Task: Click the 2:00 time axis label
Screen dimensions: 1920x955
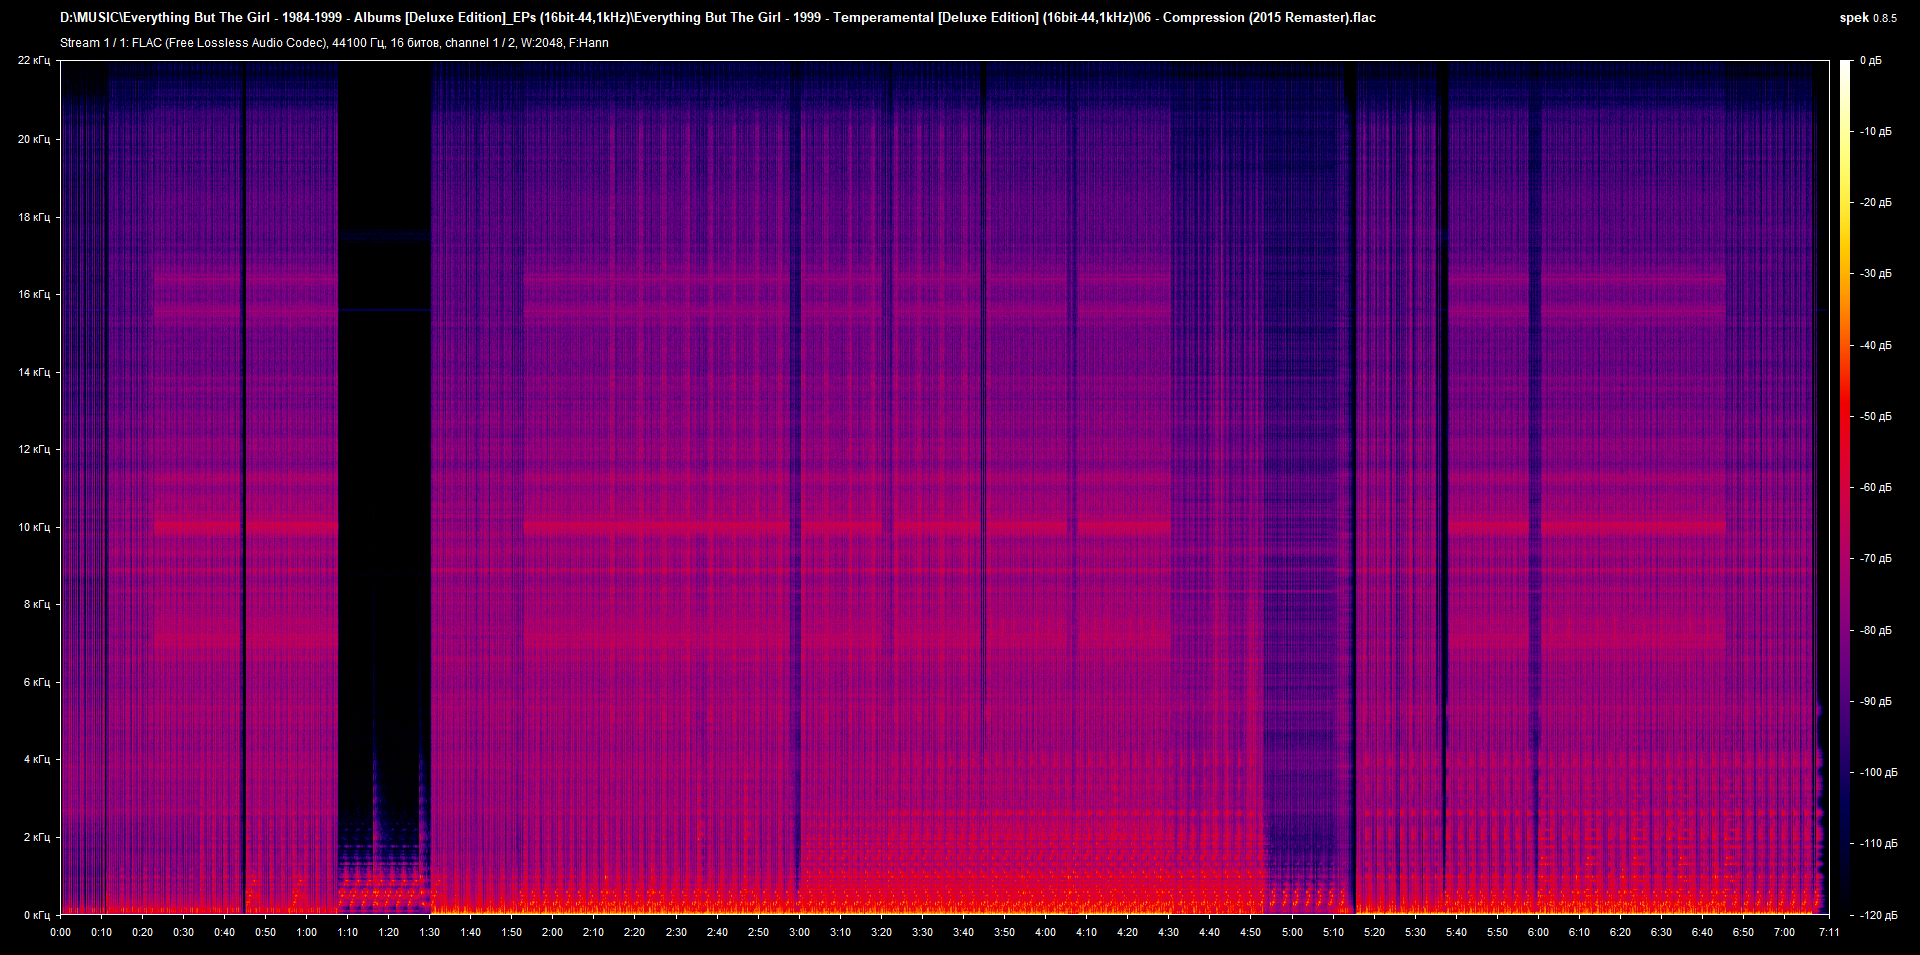Action: (553, 932)
